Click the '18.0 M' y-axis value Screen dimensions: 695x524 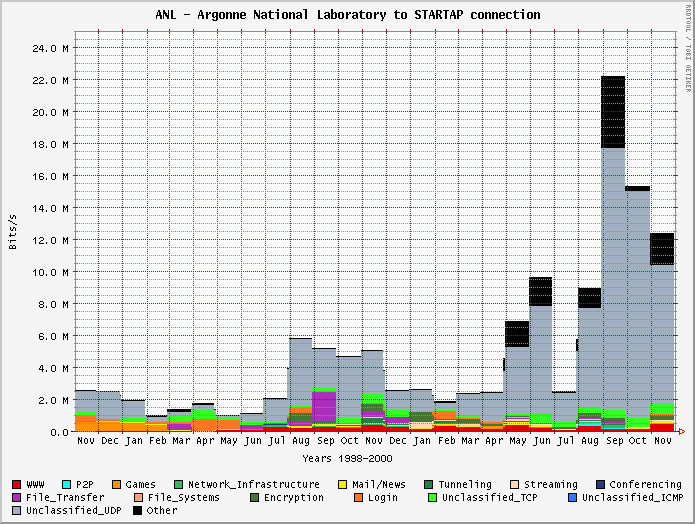pyautogui.click(x=50, y=144)
